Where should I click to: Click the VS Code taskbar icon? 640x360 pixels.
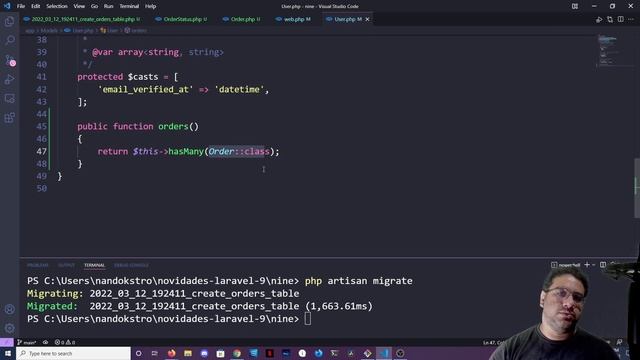coord(384,353)
